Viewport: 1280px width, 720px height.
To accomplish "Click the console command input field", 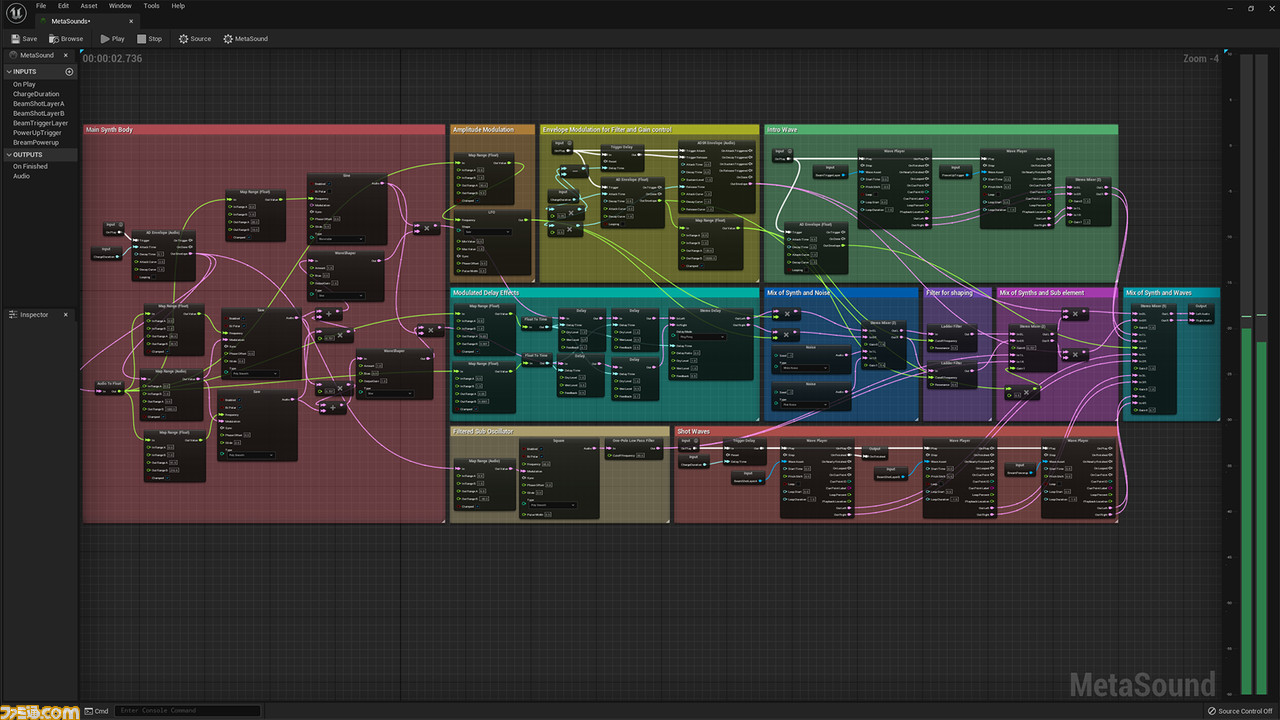I will click(187, 711).
